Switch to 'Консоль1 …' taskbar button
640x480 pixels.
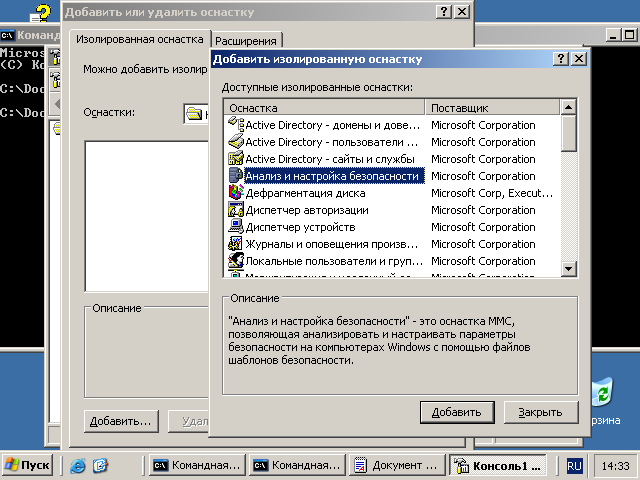[x=498, y=465]
